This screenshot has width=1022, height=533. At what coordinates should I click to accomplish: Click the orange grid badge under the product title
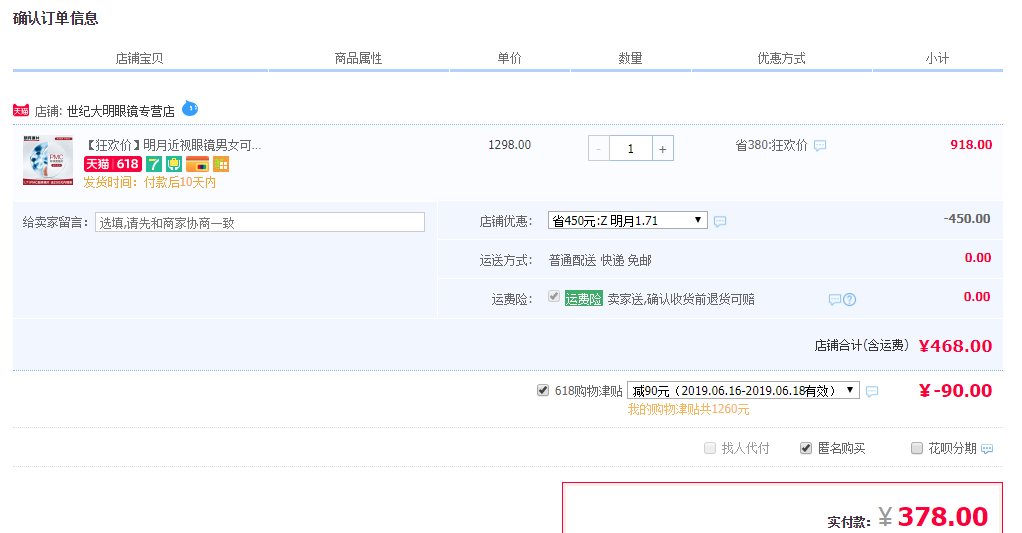(221, 164)
